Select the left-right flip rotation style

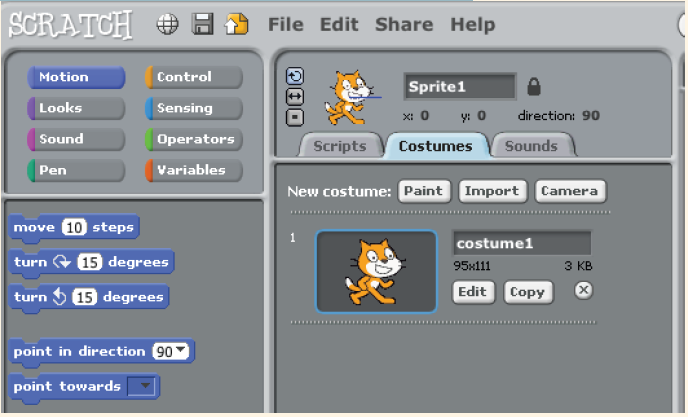[295, 97]
